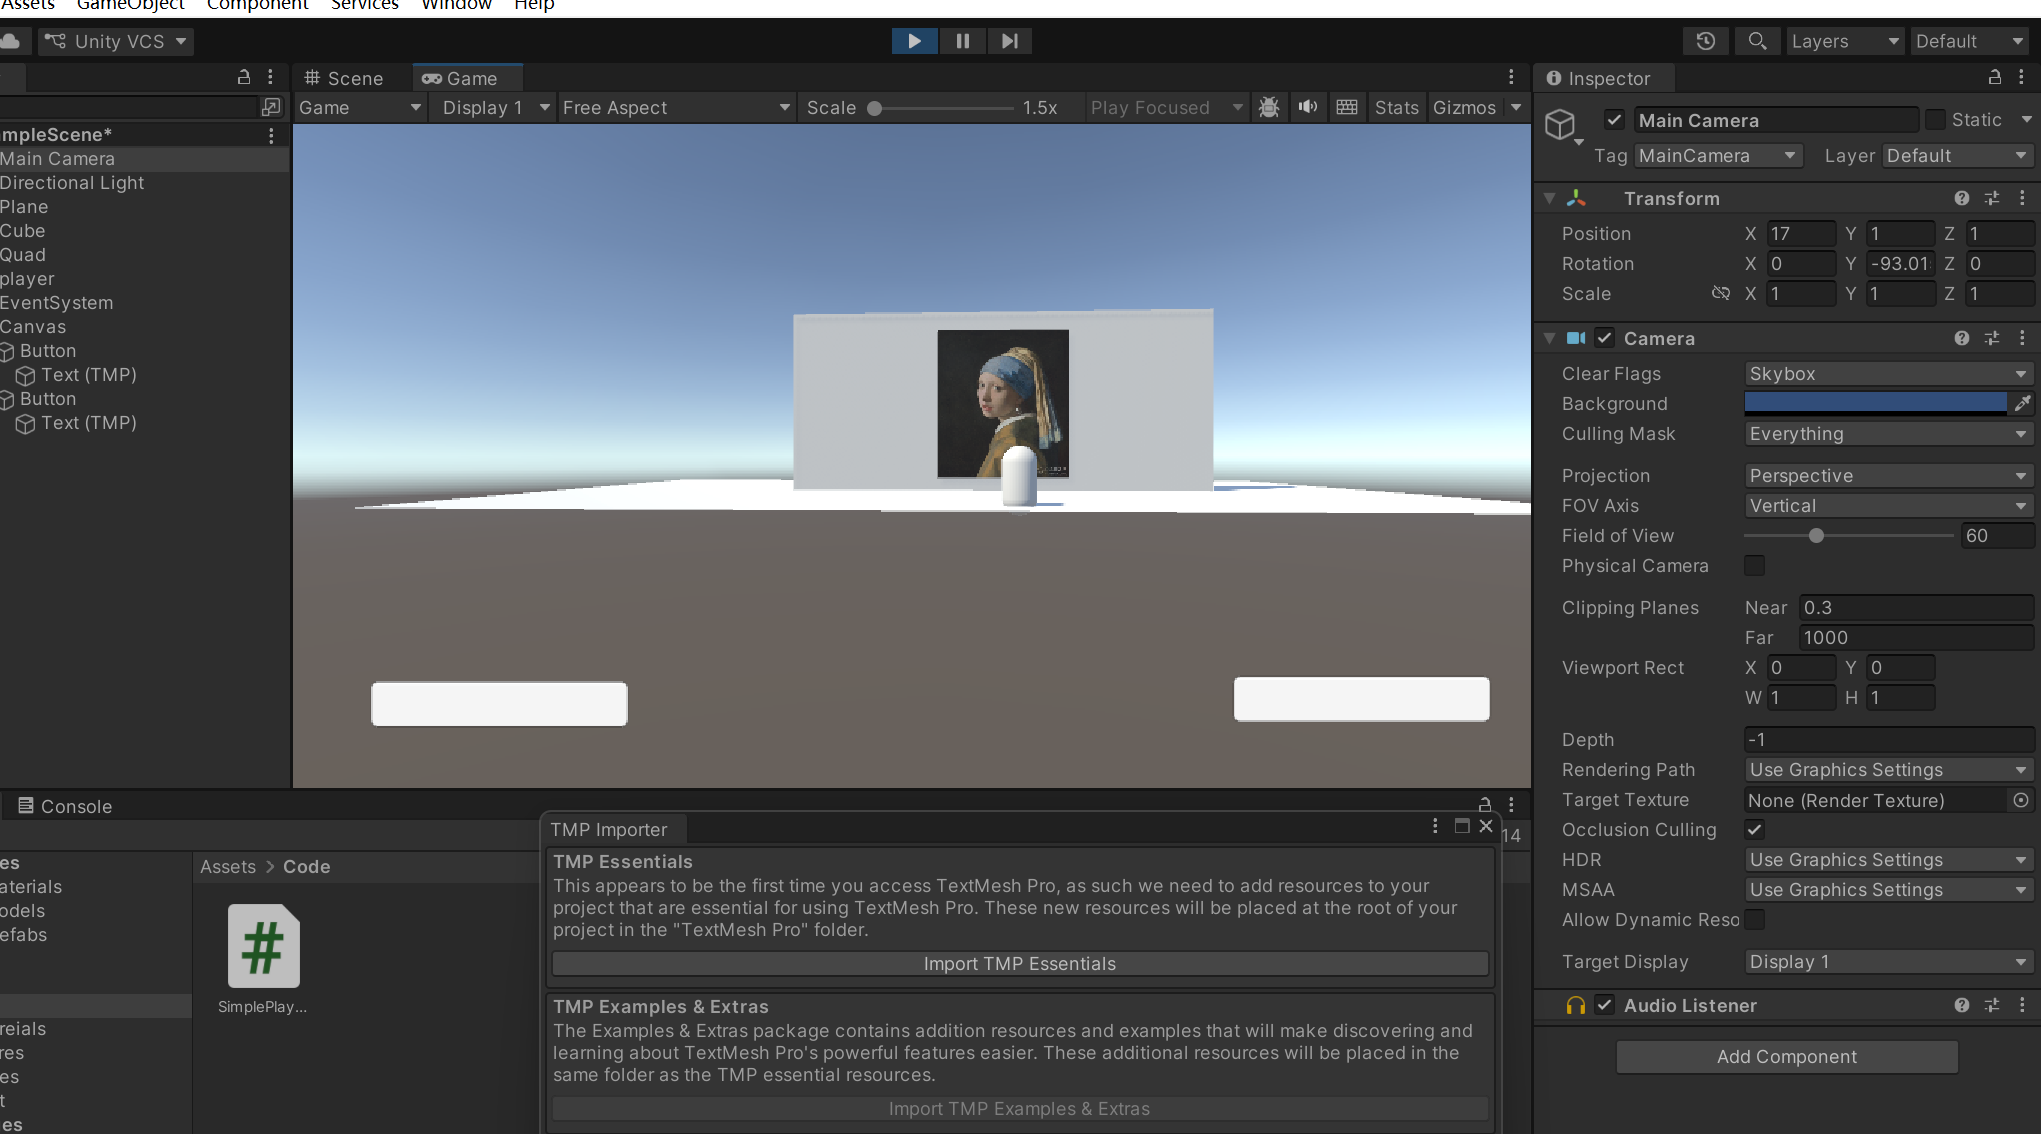
Task: Uncheck the Main Camera active checkbox
Action: pyautogui.click(x=1614, y=120)
